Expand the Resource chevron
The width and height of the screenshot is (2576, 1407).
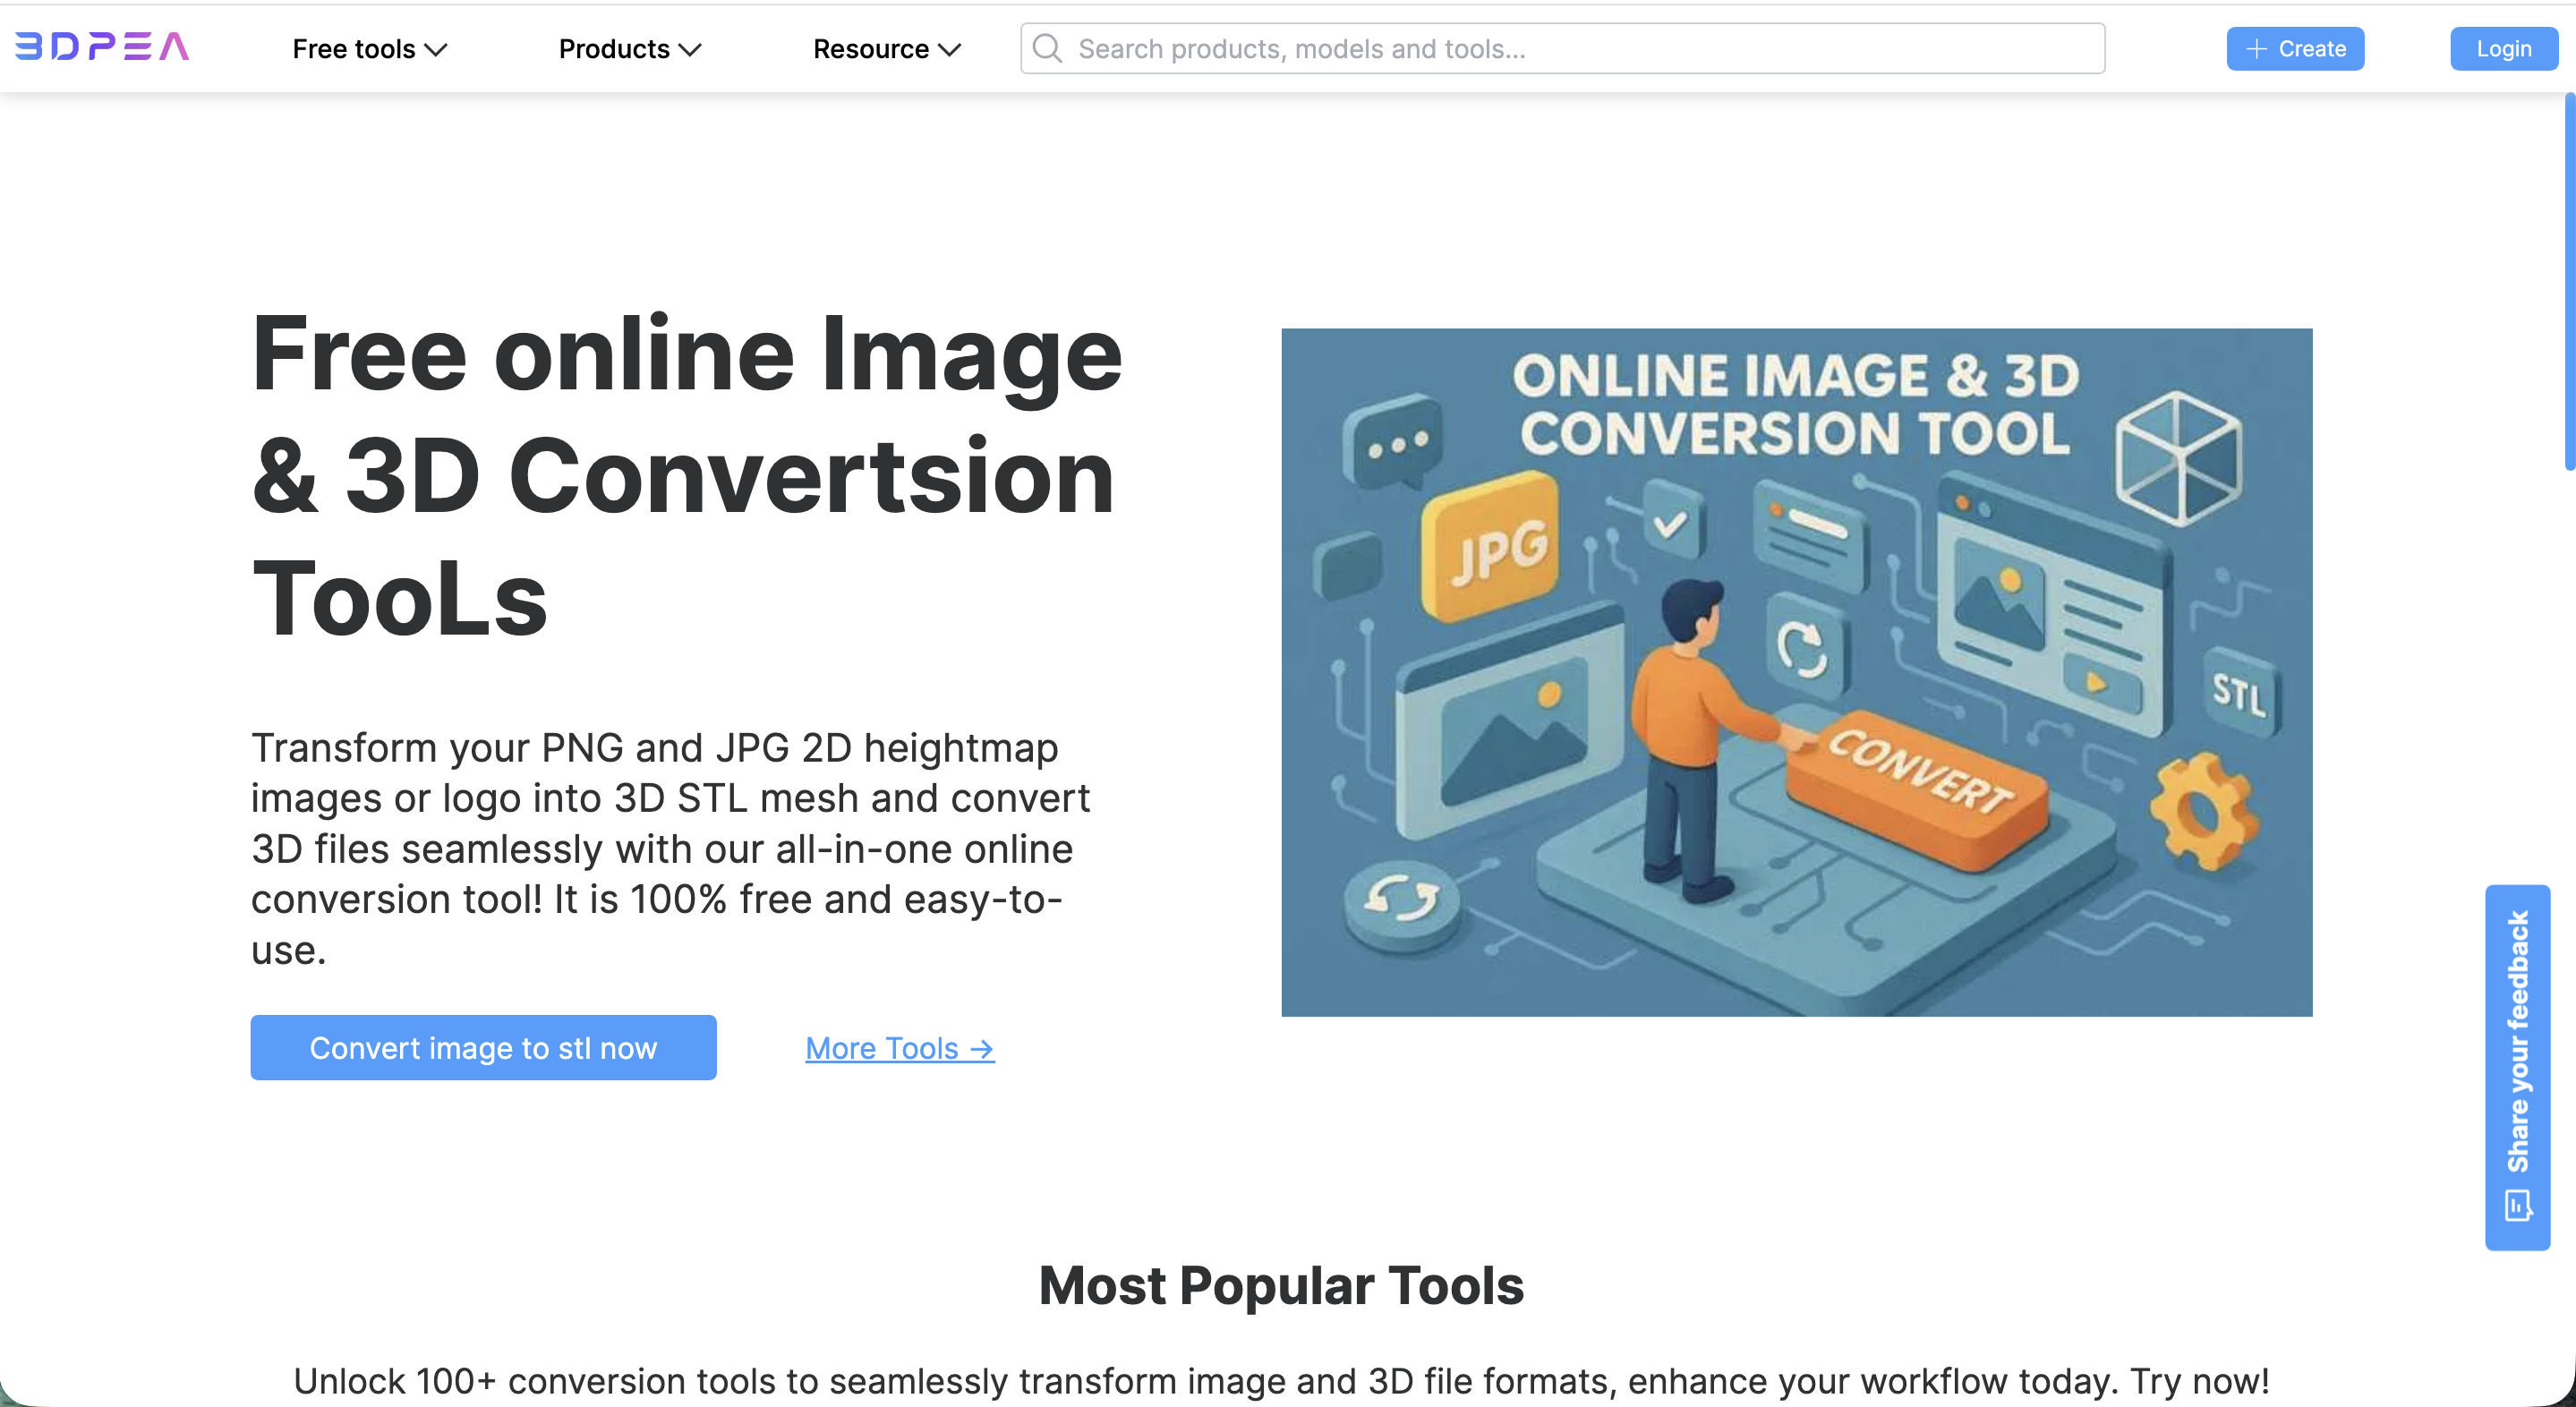(x=950, y=49)
